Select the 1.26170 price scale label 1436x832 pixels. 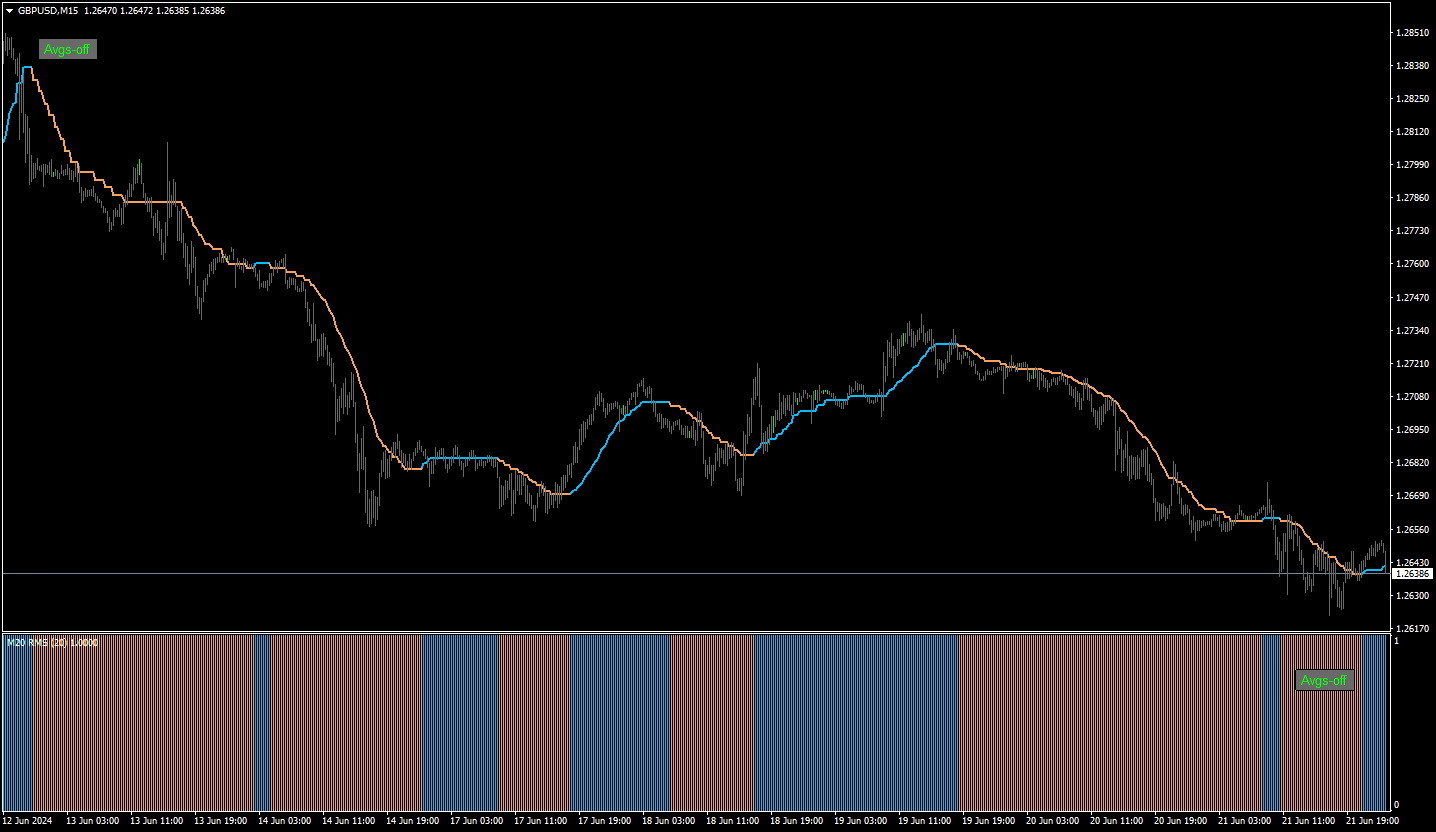click(1411, 628)
